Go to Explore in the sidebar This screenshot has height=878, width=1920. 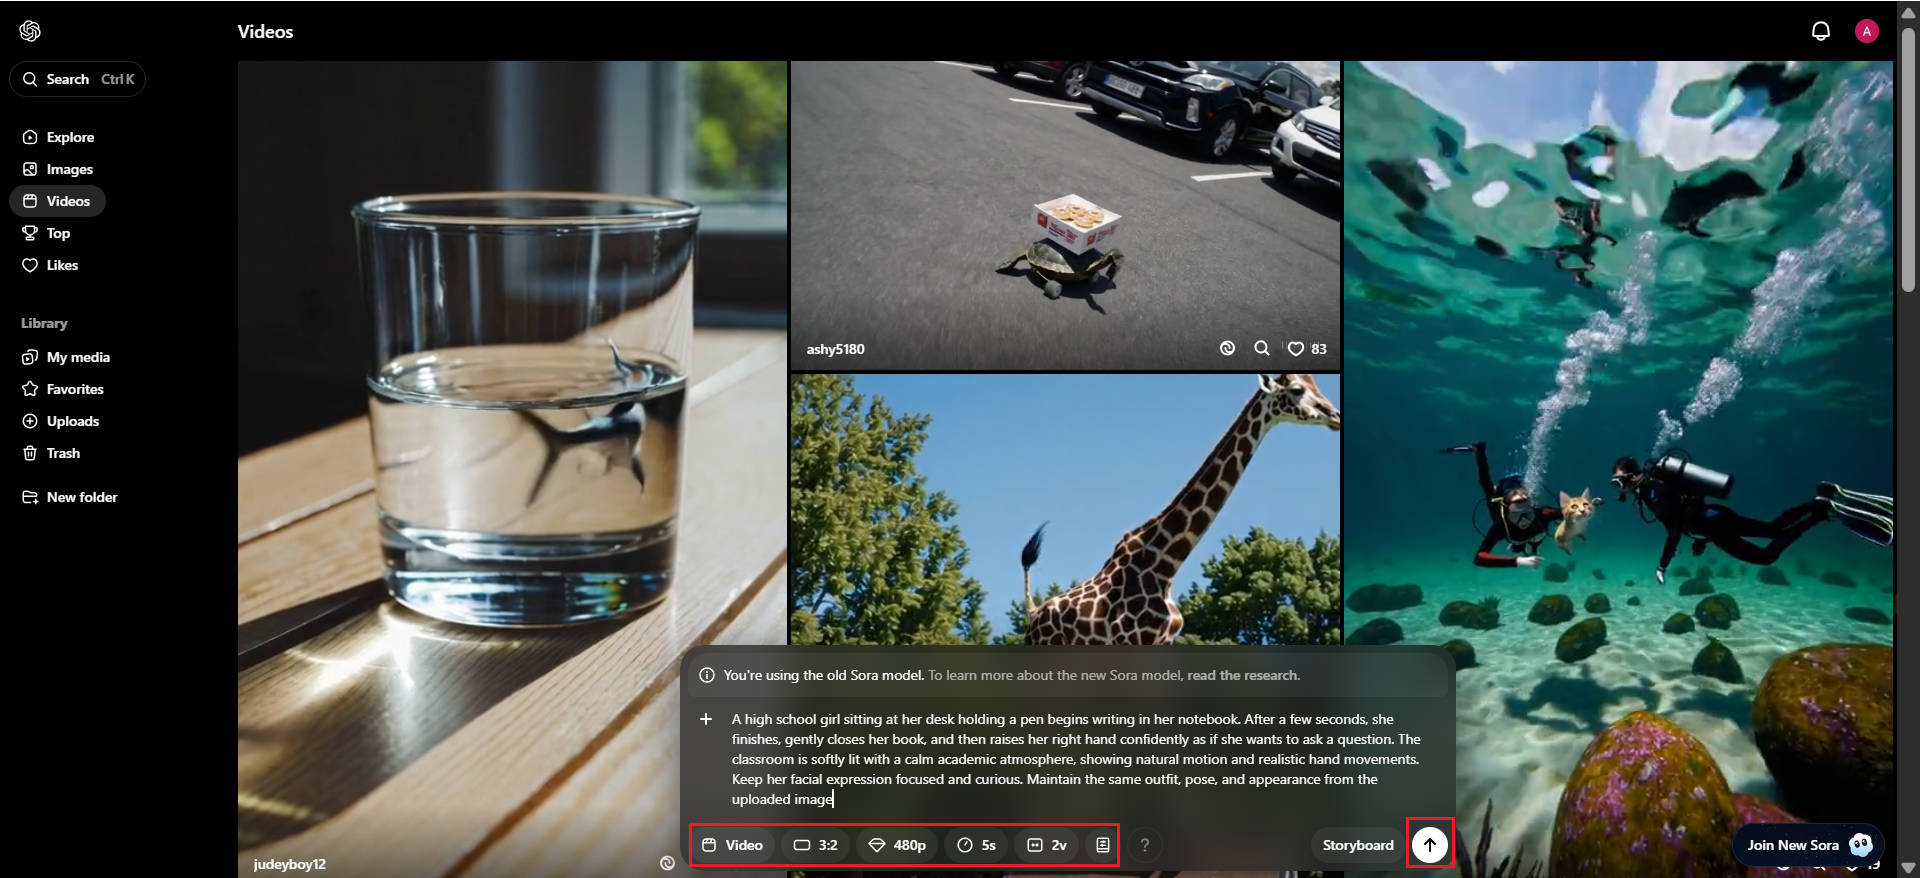(x=70, y=137)
